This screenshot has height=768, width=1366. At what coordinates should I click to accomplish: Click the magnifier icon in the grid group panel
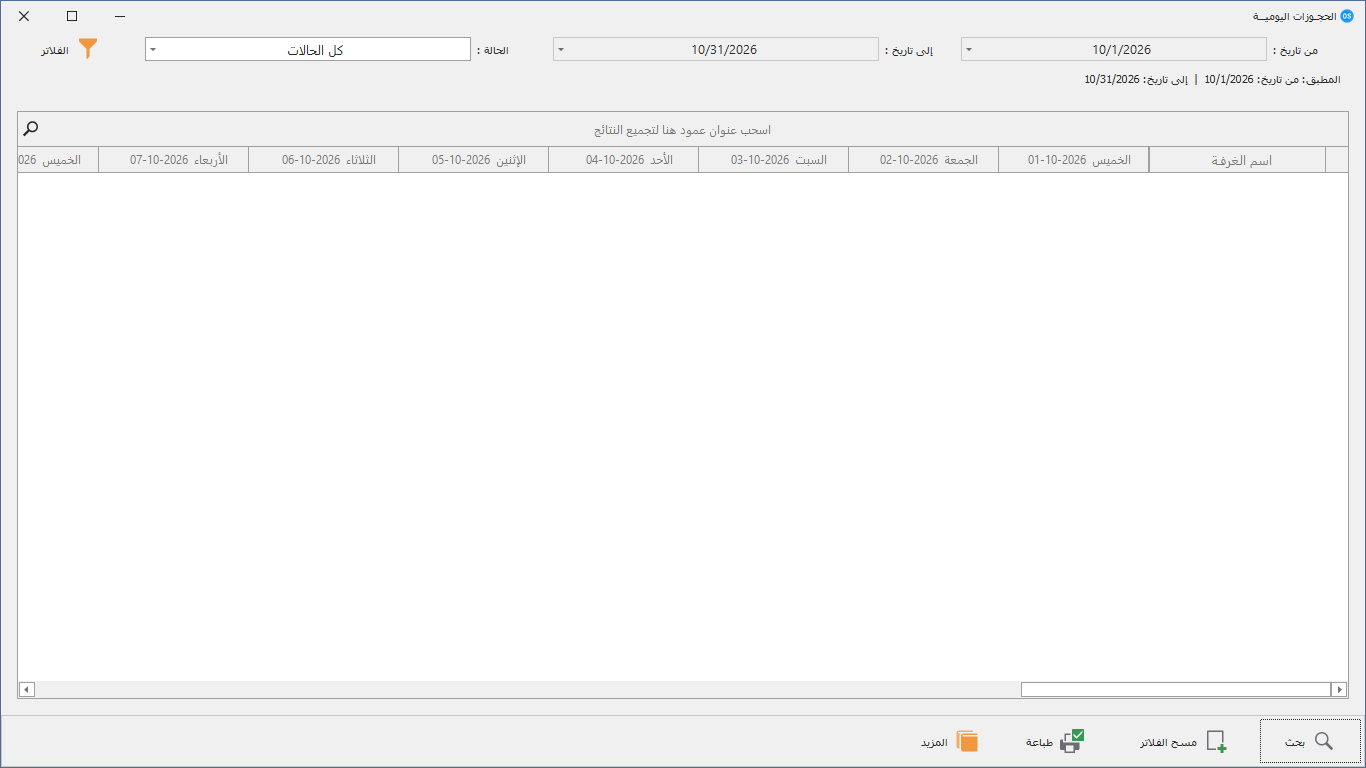(31, 128)
